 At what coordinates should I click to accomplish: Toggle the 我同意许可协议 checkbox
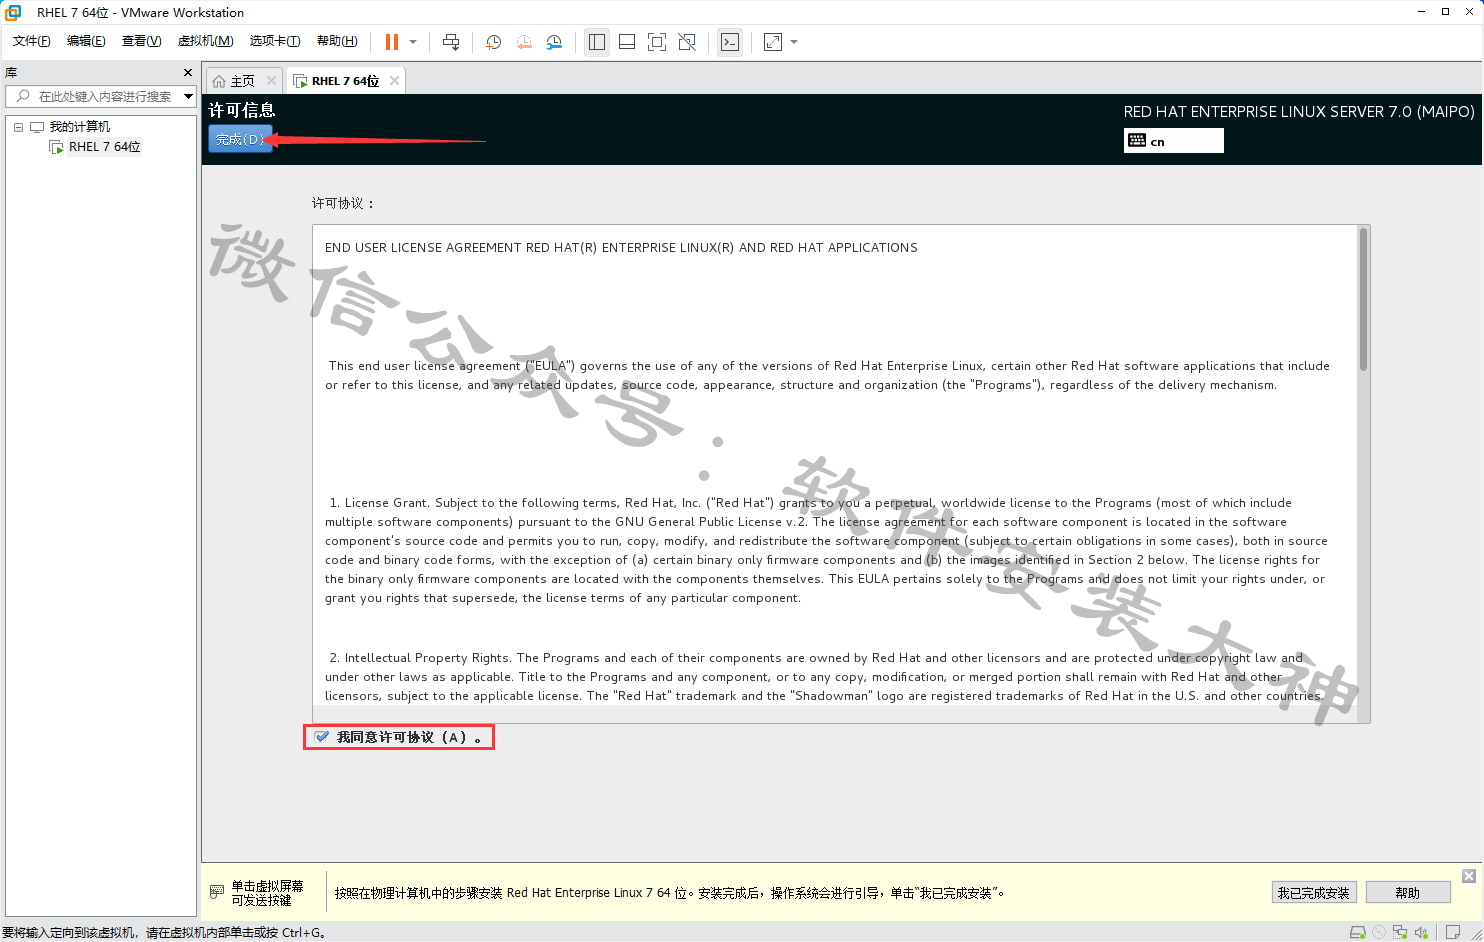(322, 737)
